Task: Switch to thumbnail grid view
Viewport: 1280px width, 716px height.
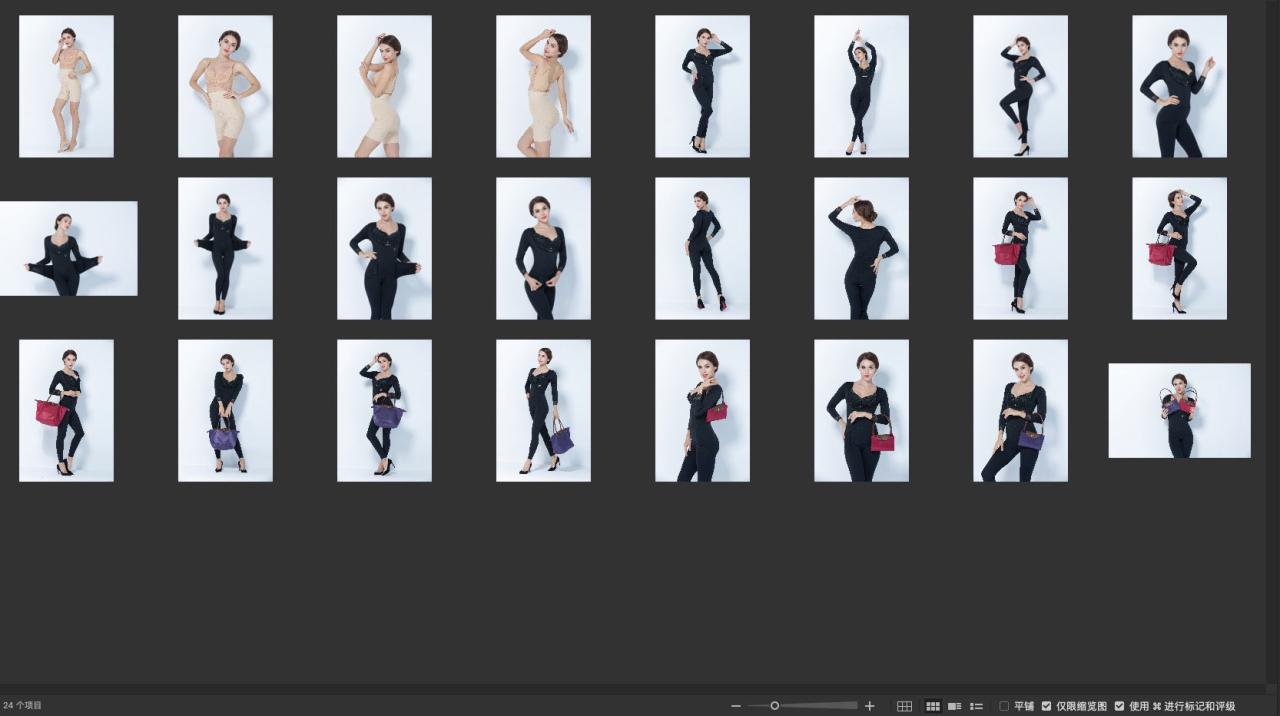Action: (x=933, y=706)
